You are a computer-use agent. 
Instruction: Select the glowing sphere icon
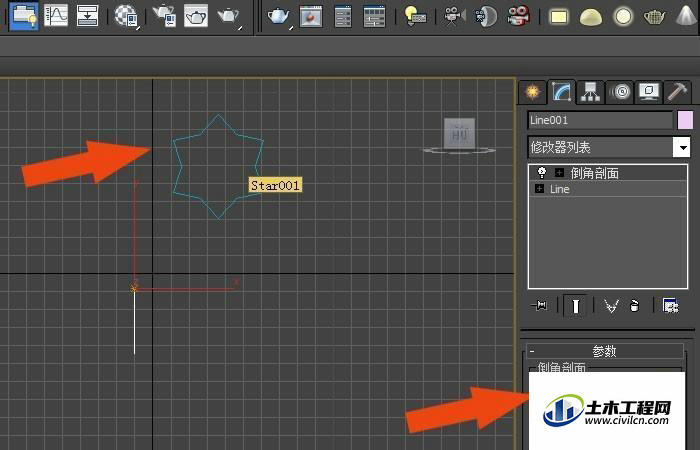coord(623,17)
